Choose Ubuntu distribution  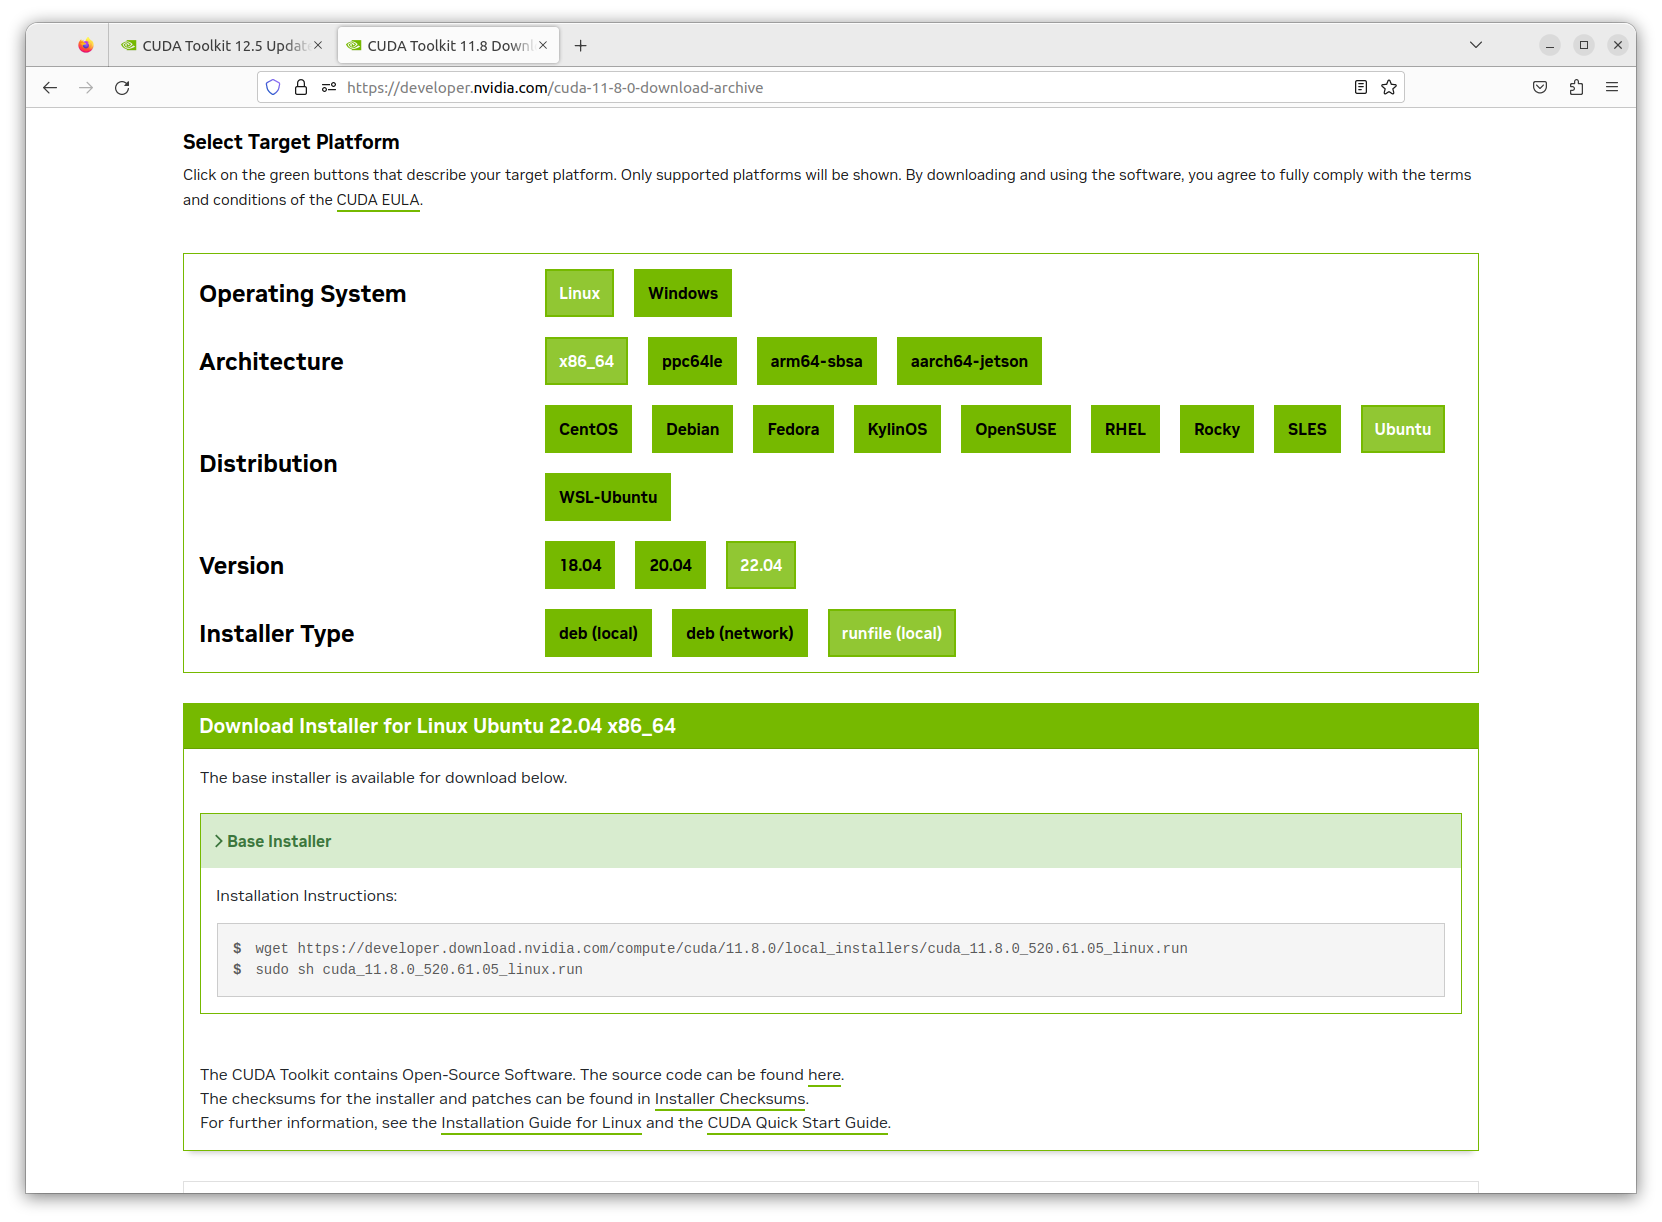[x=1402, y=429]
